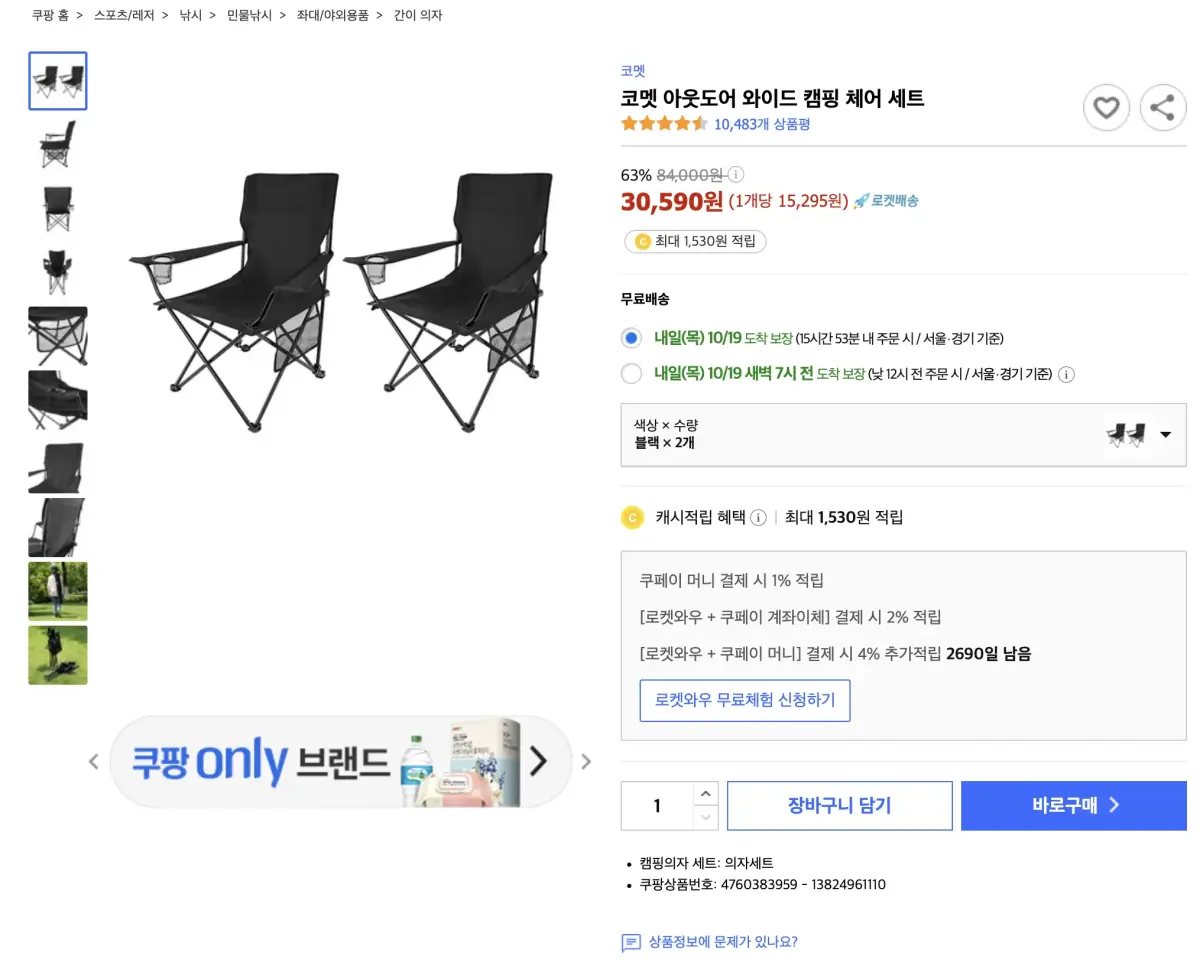Screen dimensions: 1200x963
Task: Select the first chair thumbnail image
Action: [57, 81]
